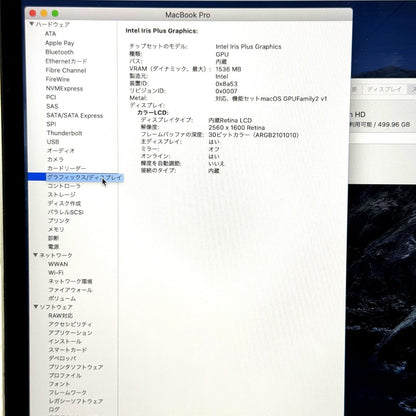Collapse the ハードウェア section
Screen dimensions: 416x416
32,24
